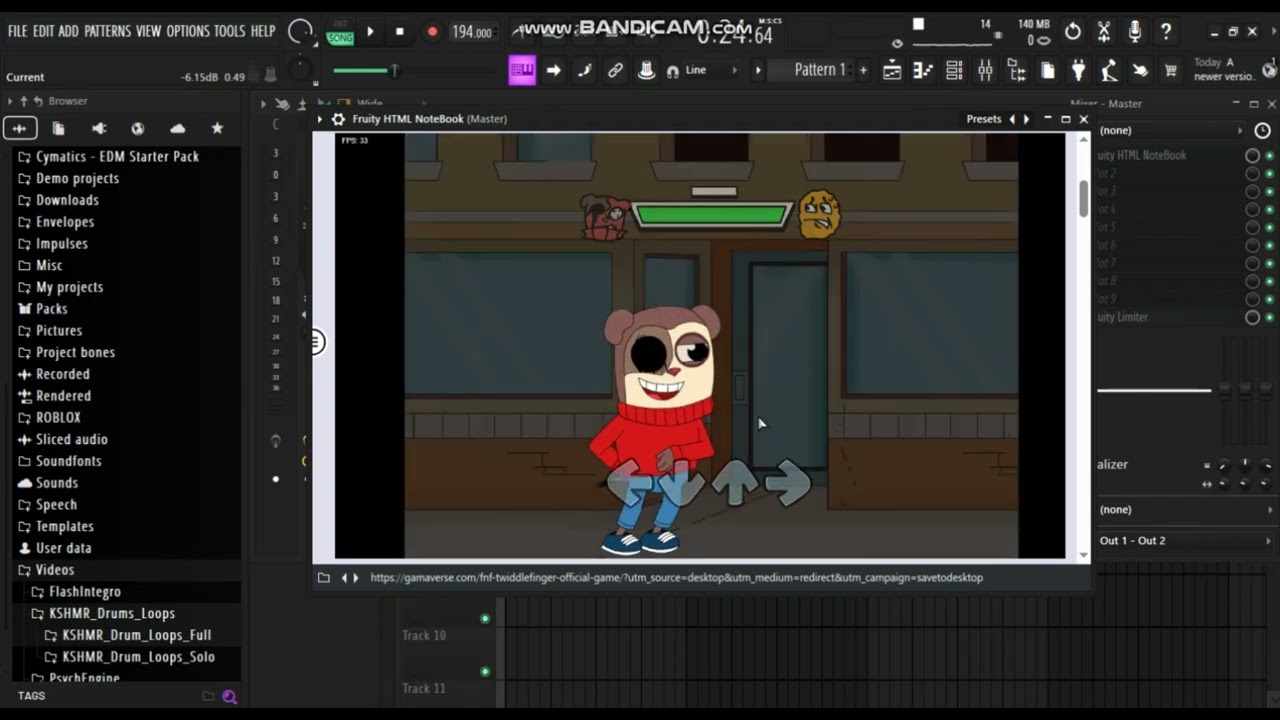Go to next preset arrow
The width and height of the screenshot is (1280, 720).
pyautogui.click(x=1025, y=119)
